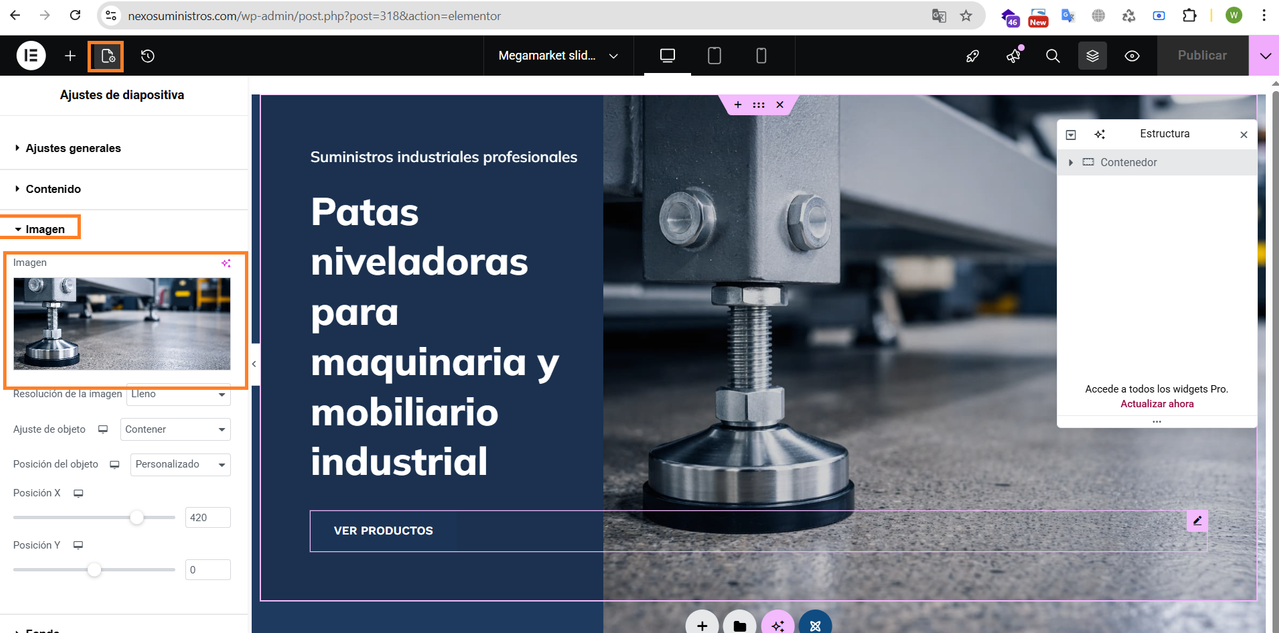Viewport: 1279px width, 633px height.
Task: Select Suministros industriales profesionales subtitle
Action: coord(444,157)
